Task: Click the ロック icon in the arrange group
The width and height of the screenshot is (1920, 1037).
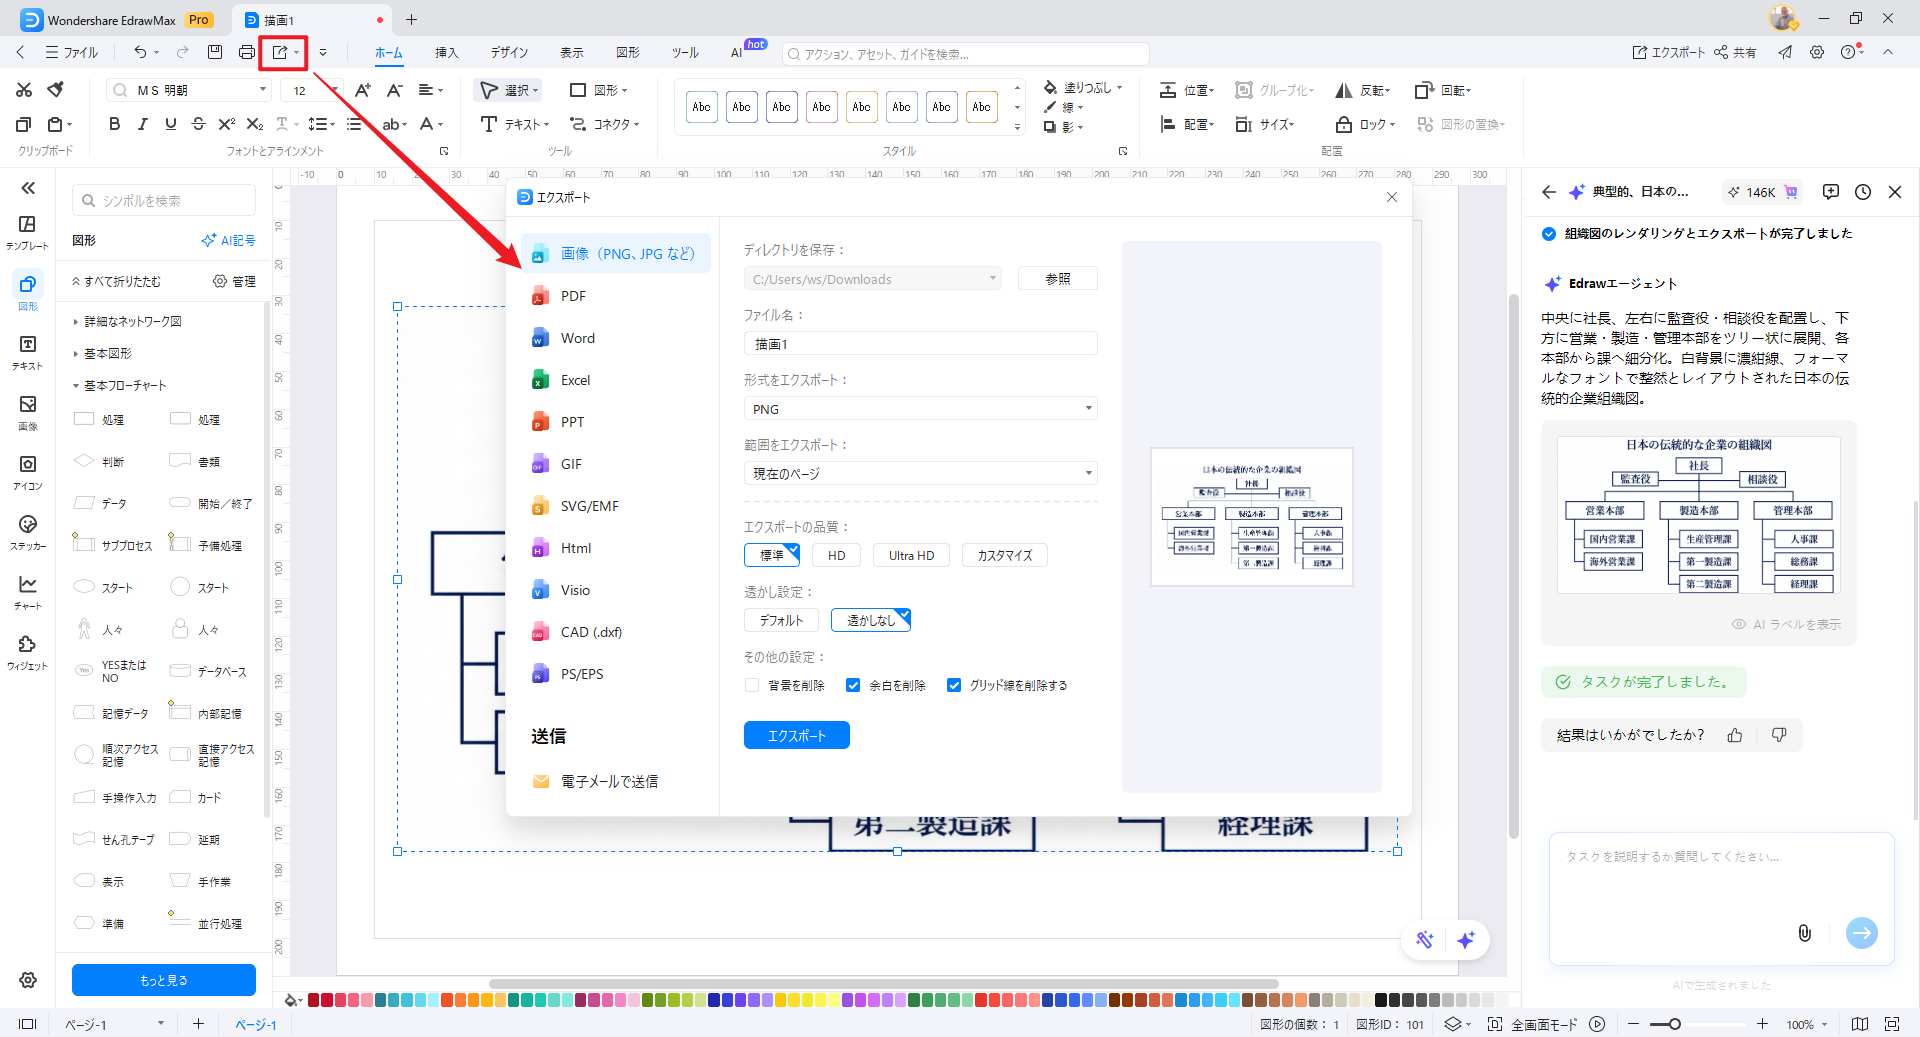Action: 1344,124
